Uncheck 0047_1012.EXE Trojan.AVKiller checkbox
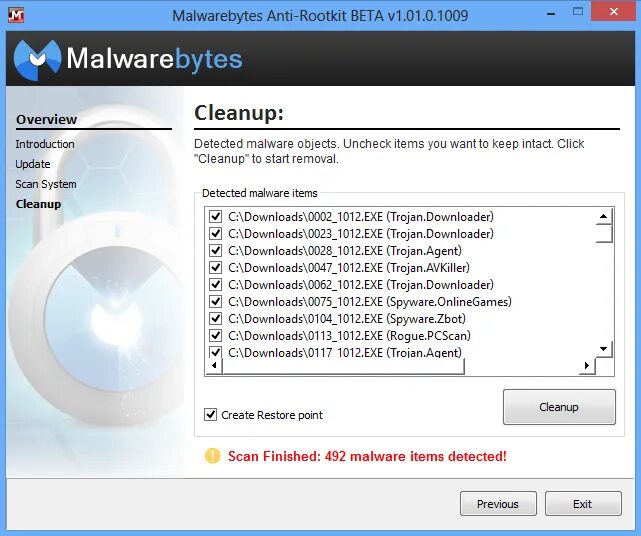 point(215,267)
